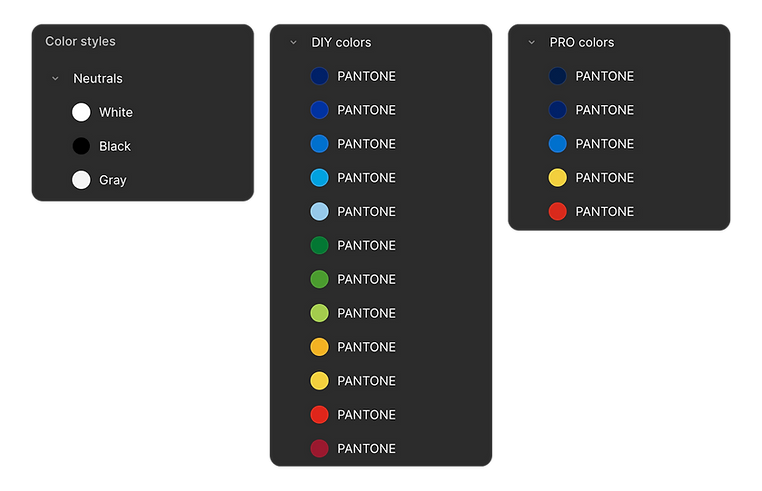This screenshot has height=491, width=762.
Task: Pick the royal blue swatch in DIY colors
Action: (x=319, y=110)
